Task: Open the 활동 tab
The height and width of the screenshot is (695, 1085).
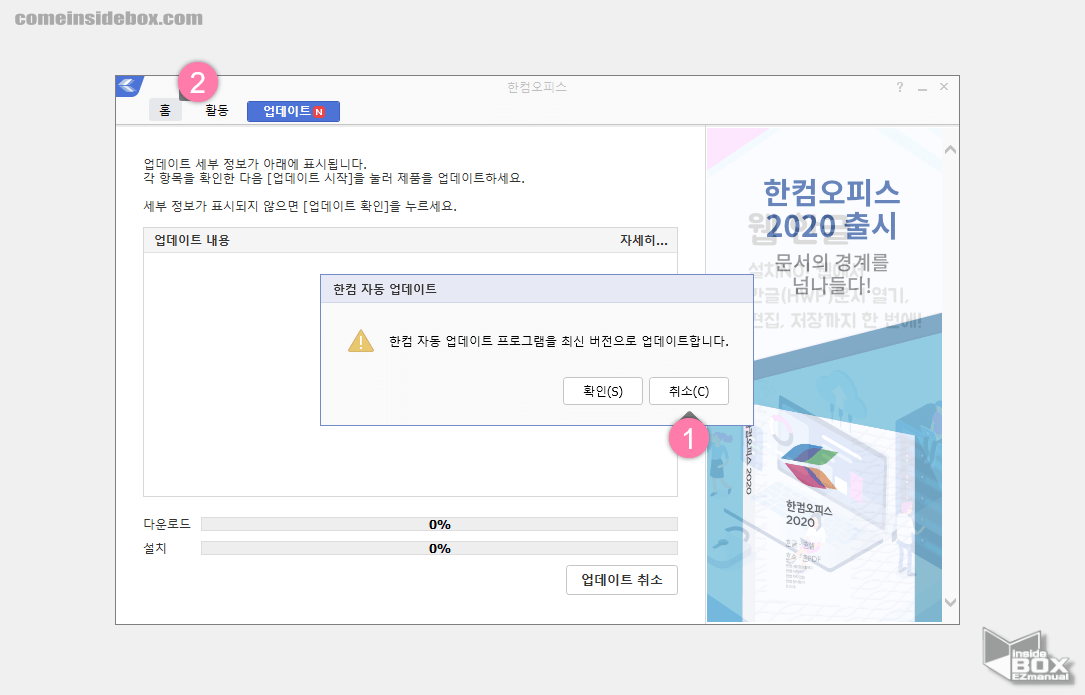Action: [217, 110]
